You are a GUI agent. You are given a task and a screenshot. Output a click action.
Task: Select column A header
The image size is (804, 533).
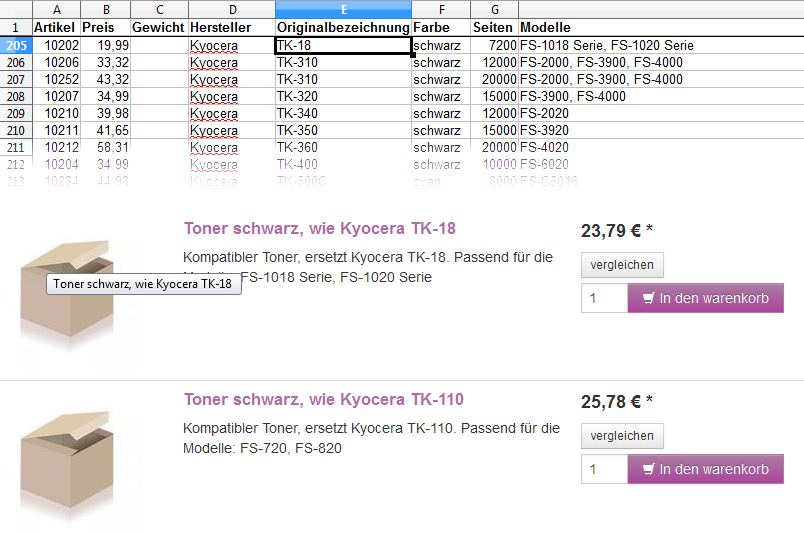(x=56, y=9)
